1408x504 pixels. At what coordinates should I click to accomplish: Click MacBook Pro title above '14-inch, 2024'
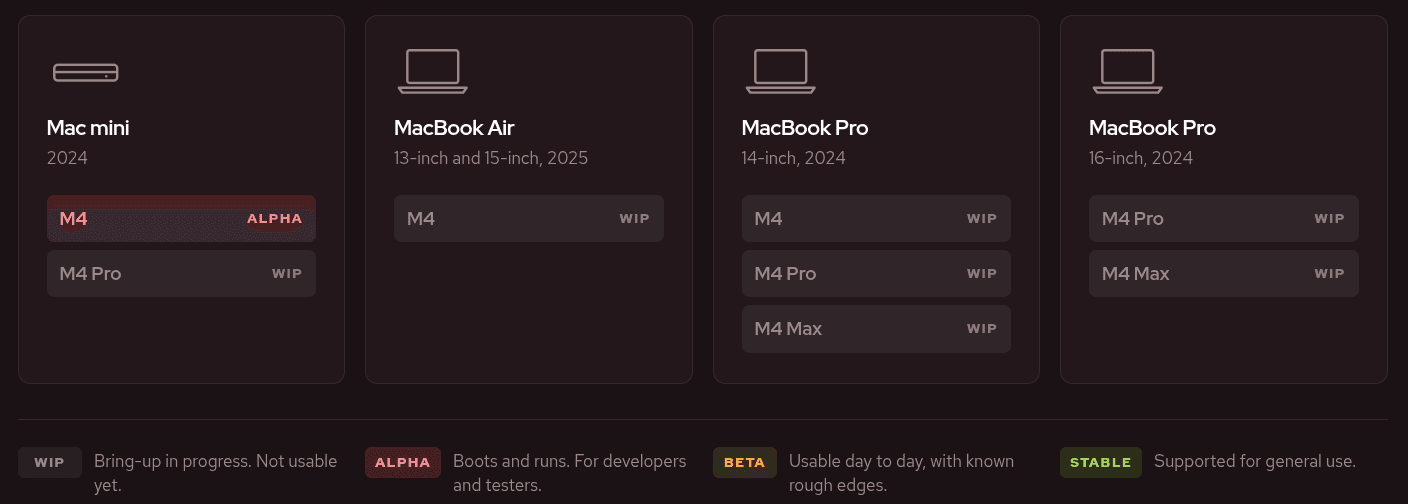tap(805, 128)
